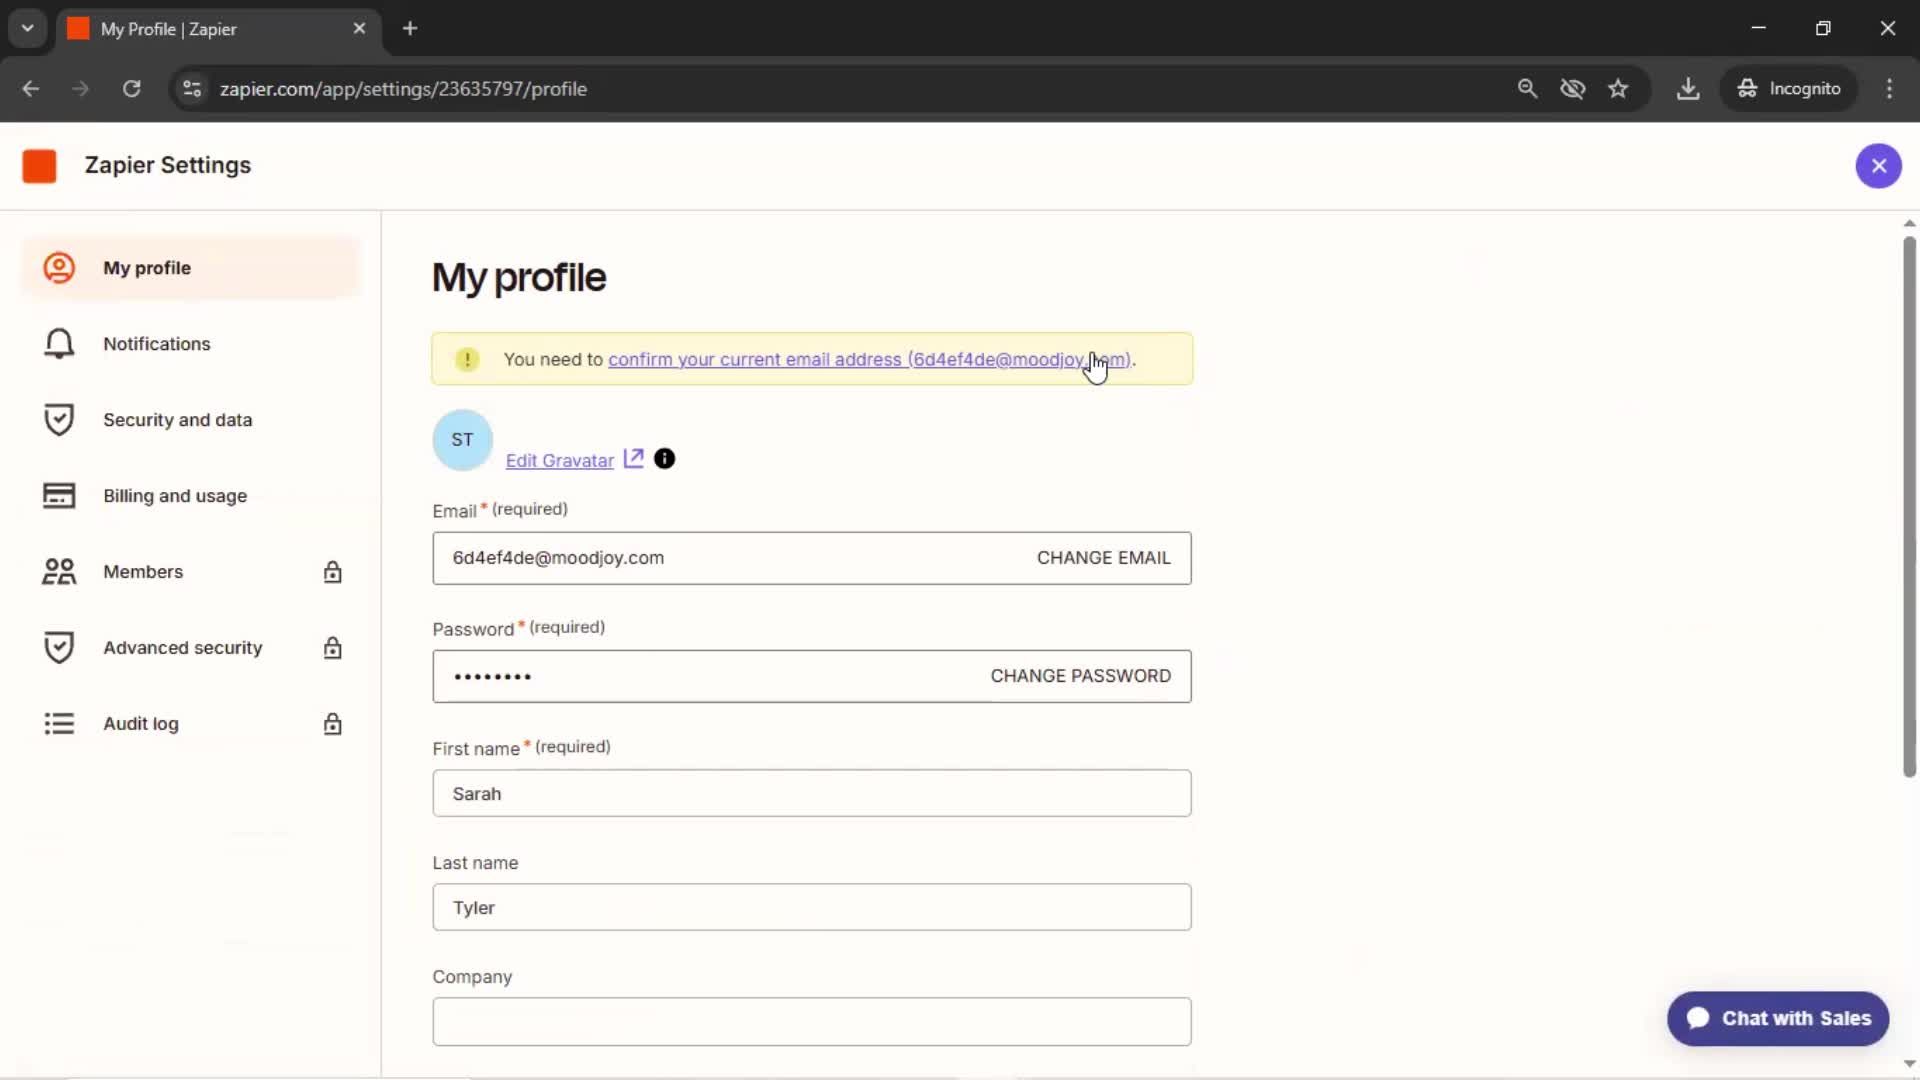Viewport: 1920px width, 1080px height.
Task: Click the My profile heading text
Action: pyautogui.click(x=519, y=278)
